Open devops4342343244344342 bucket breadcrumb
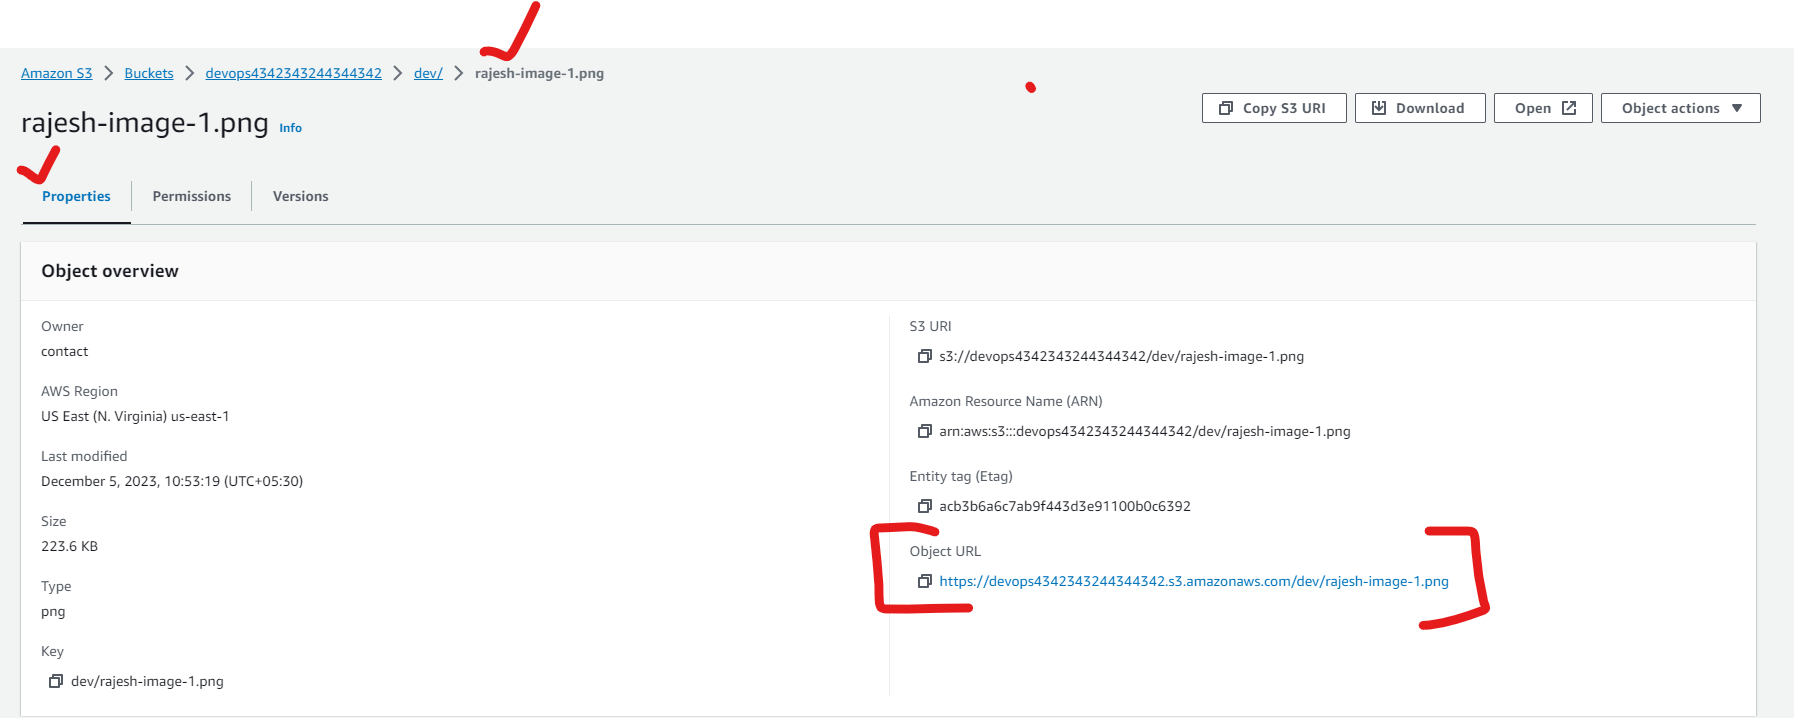 (x=294, y=73)
